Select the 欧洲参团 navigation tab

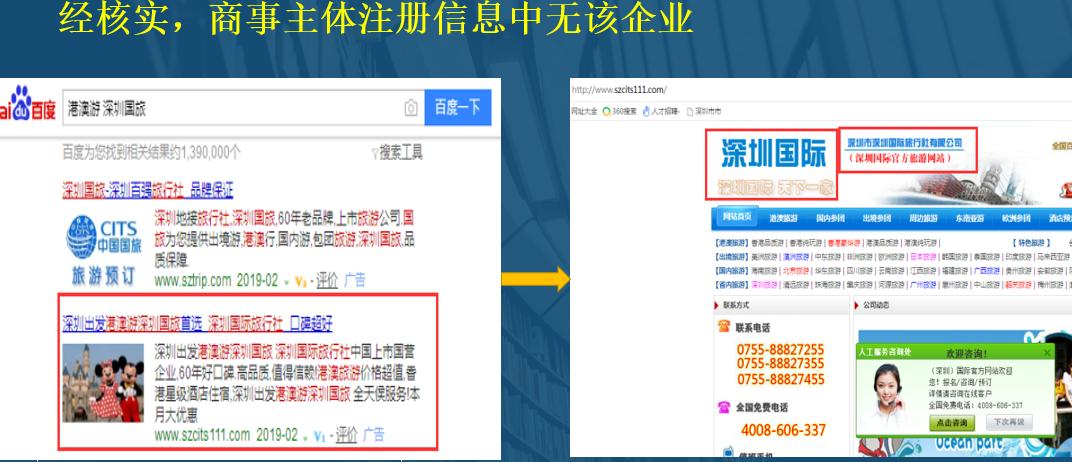(1016, 218)
